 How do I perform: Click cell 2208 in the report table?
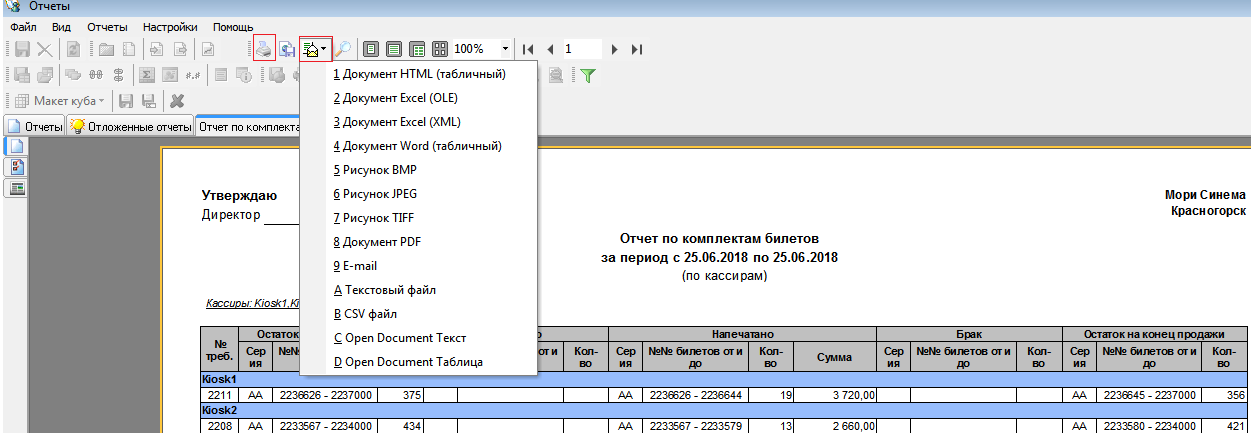pyautogui.click(x=220, y=426)
